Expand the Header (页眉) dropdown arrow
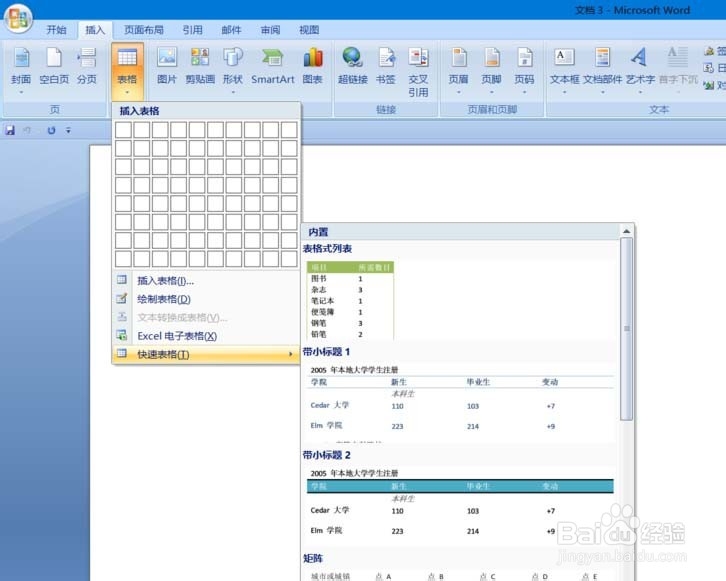 (x=458, y=92)
